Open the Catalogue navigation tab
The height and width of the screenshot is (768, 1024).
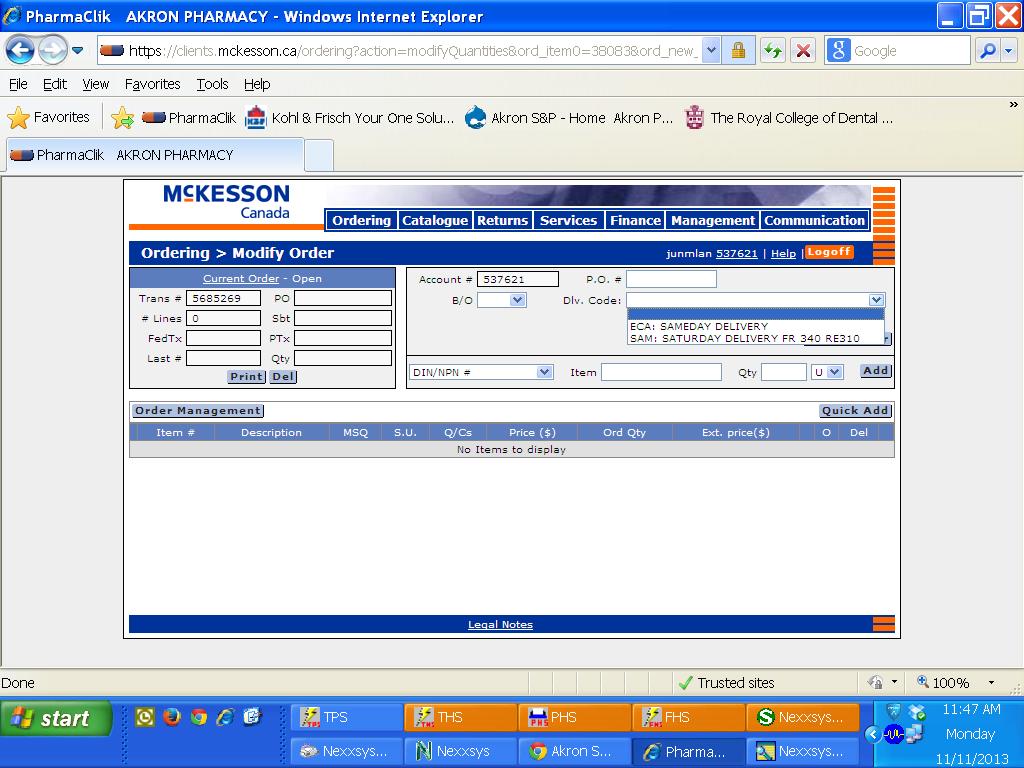point(434,220)
